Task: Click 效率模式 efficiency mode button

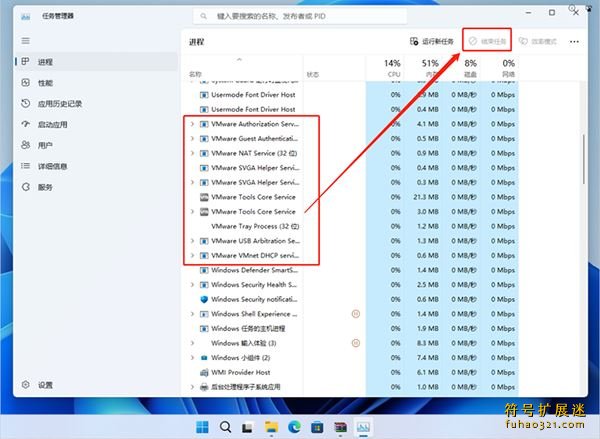Action: coord(537,41)
